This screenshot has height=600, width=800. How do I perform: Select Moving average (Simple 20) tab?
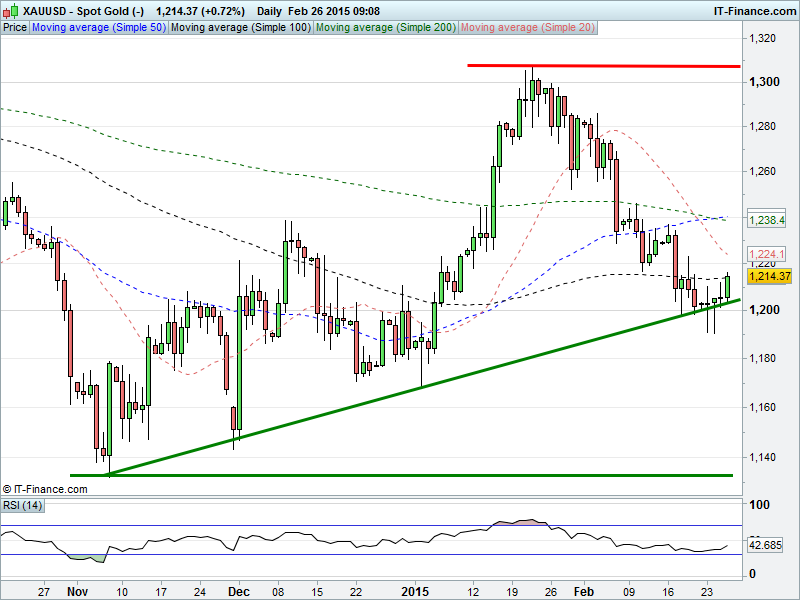coord(527,28)
